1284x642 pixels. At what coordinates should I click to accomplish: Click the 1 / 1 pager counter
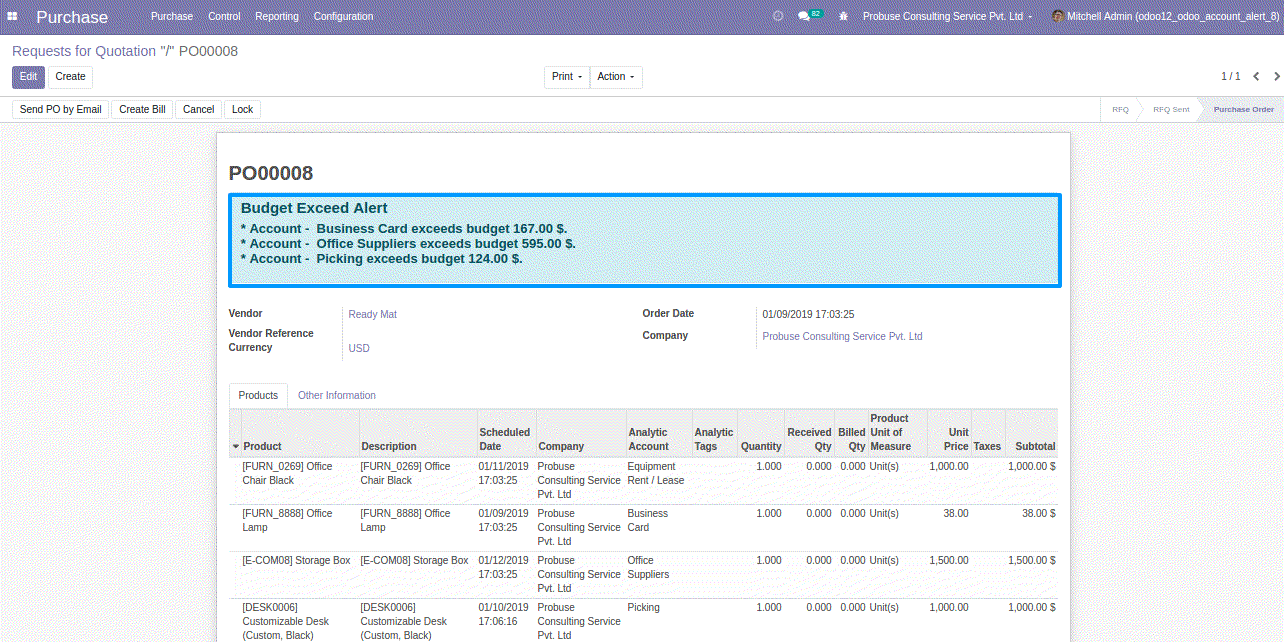[1230, 76]
